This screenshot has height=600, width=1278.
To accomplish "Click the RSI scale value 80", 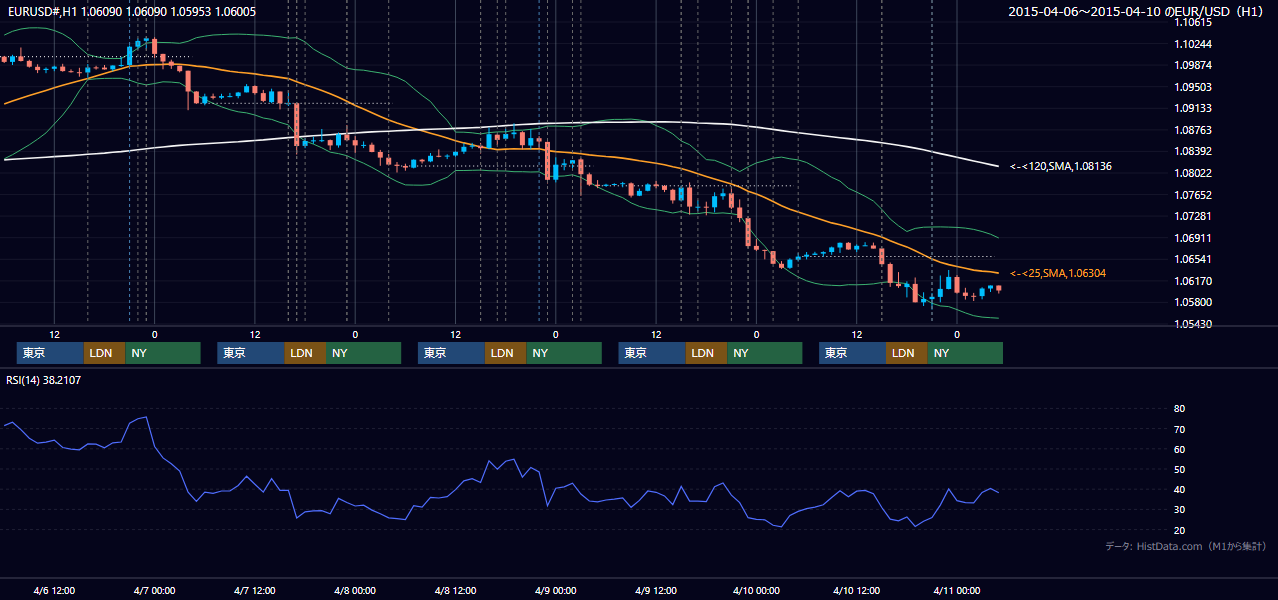I will pos(1180,409).
